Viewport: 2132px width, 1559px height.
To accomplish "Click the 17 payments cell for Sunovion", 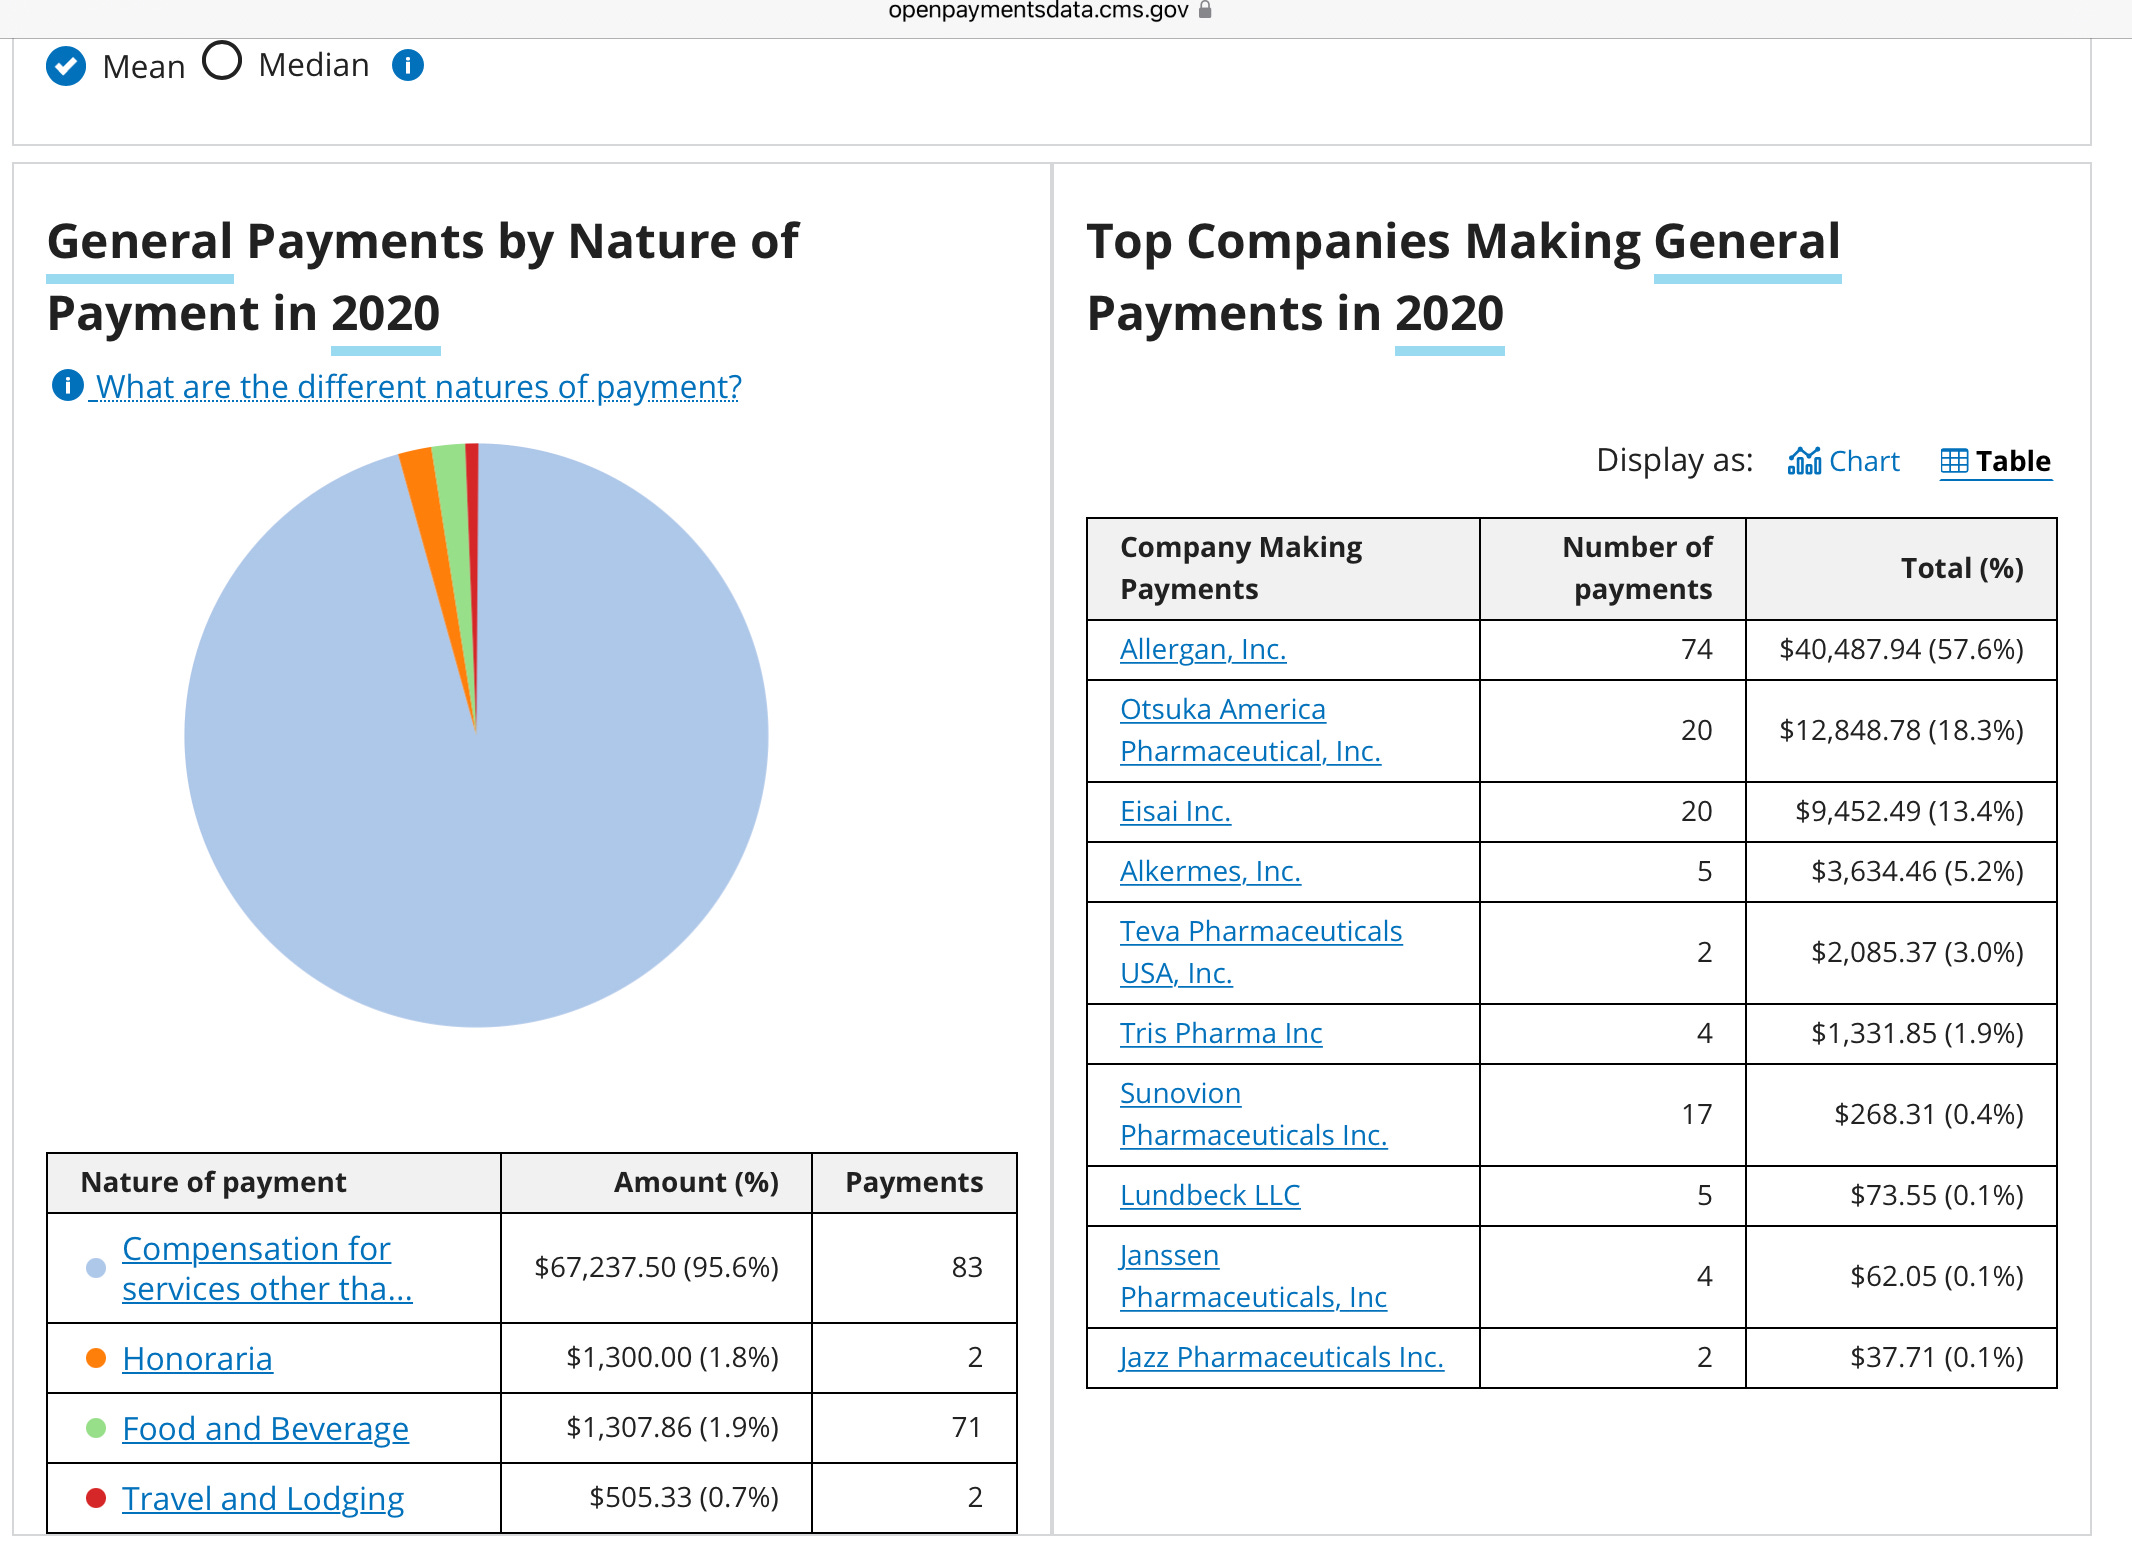I will point(1613,1115).
